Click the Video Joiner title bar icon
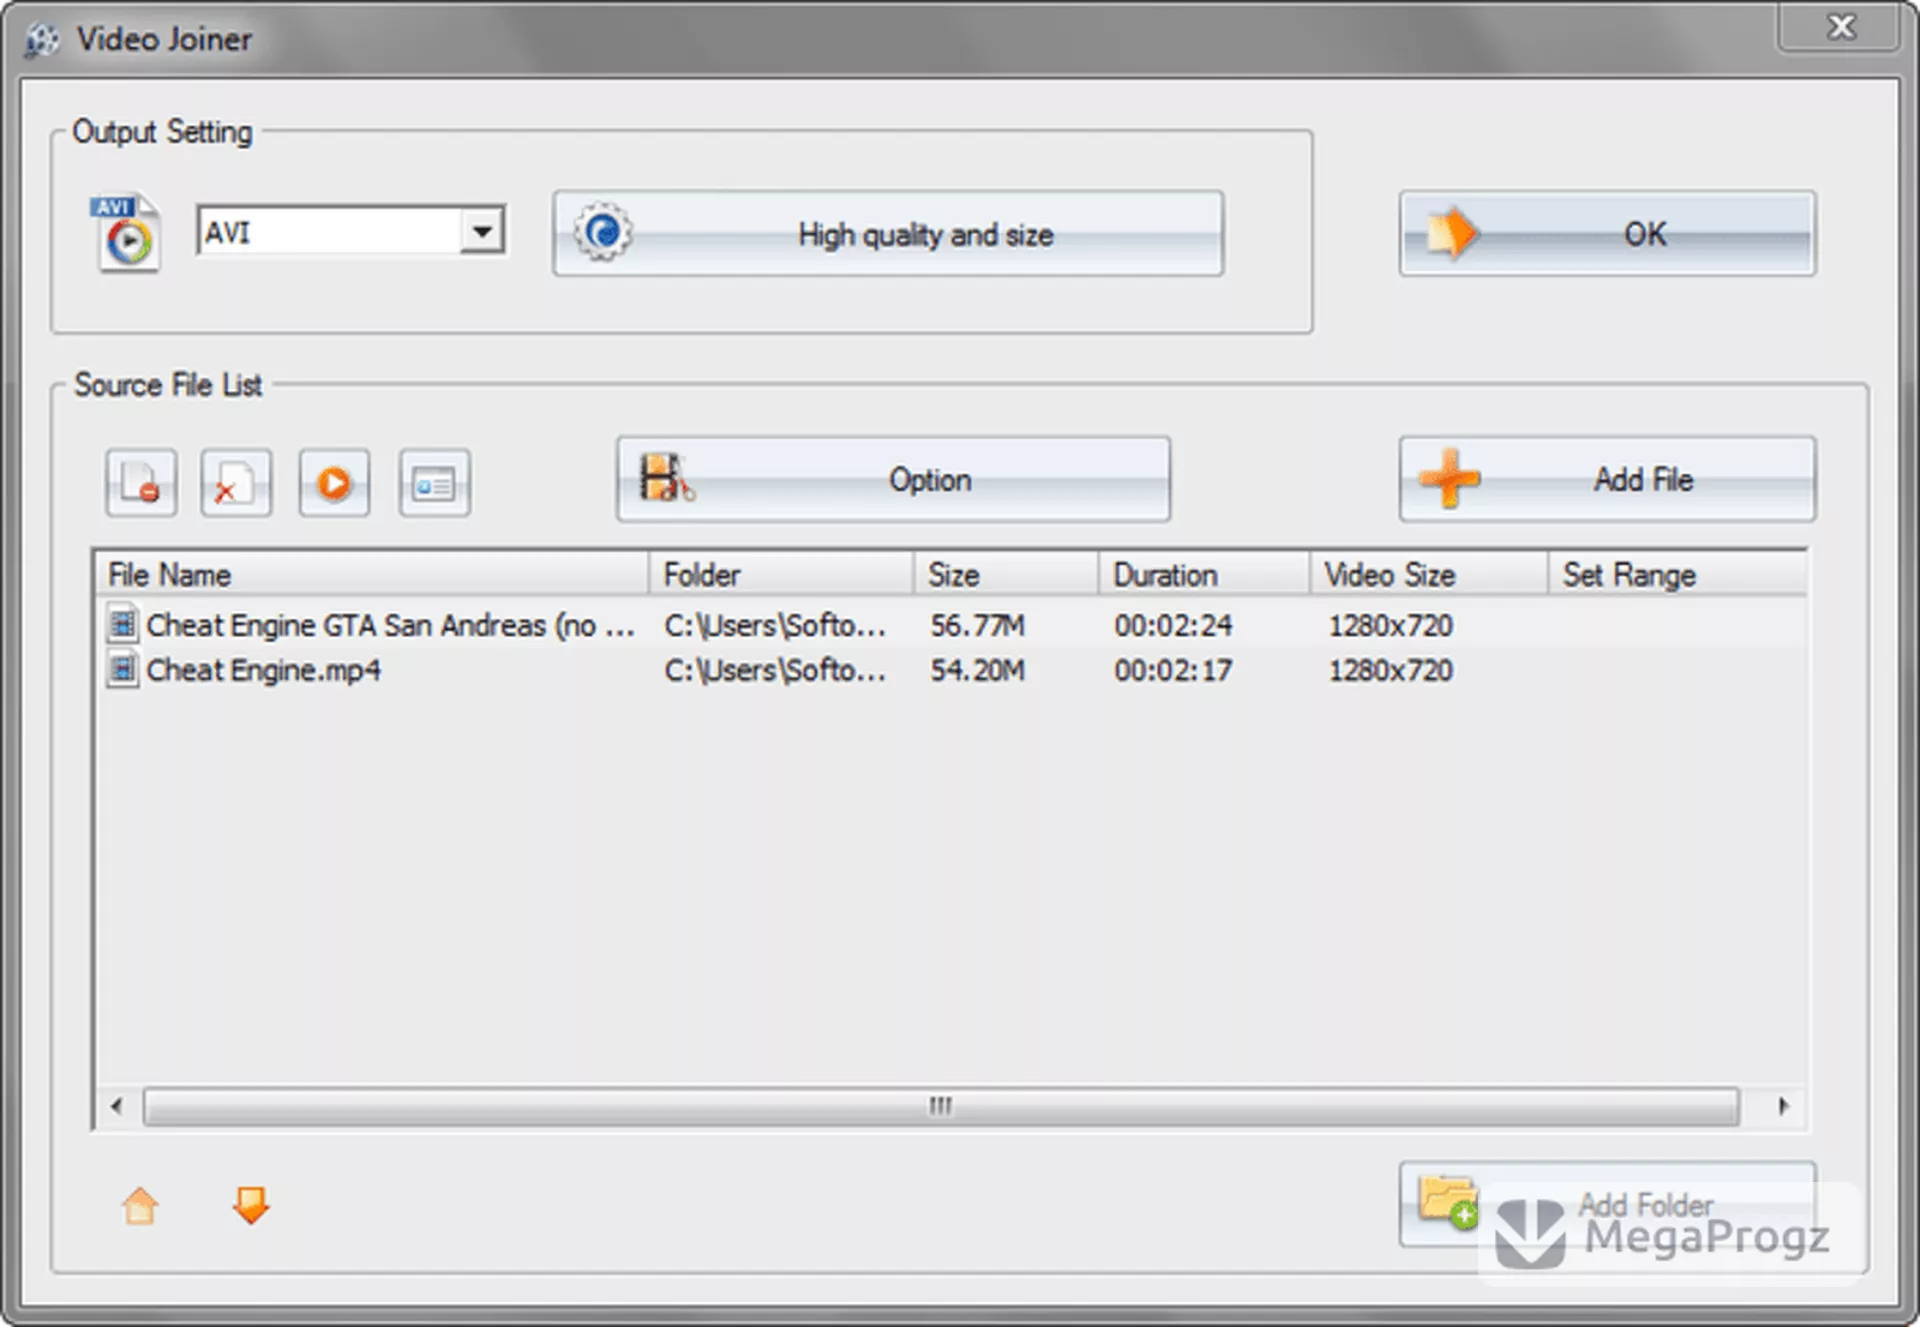The width and height of the screenshot is (1920, 1327). coord(42,40)
